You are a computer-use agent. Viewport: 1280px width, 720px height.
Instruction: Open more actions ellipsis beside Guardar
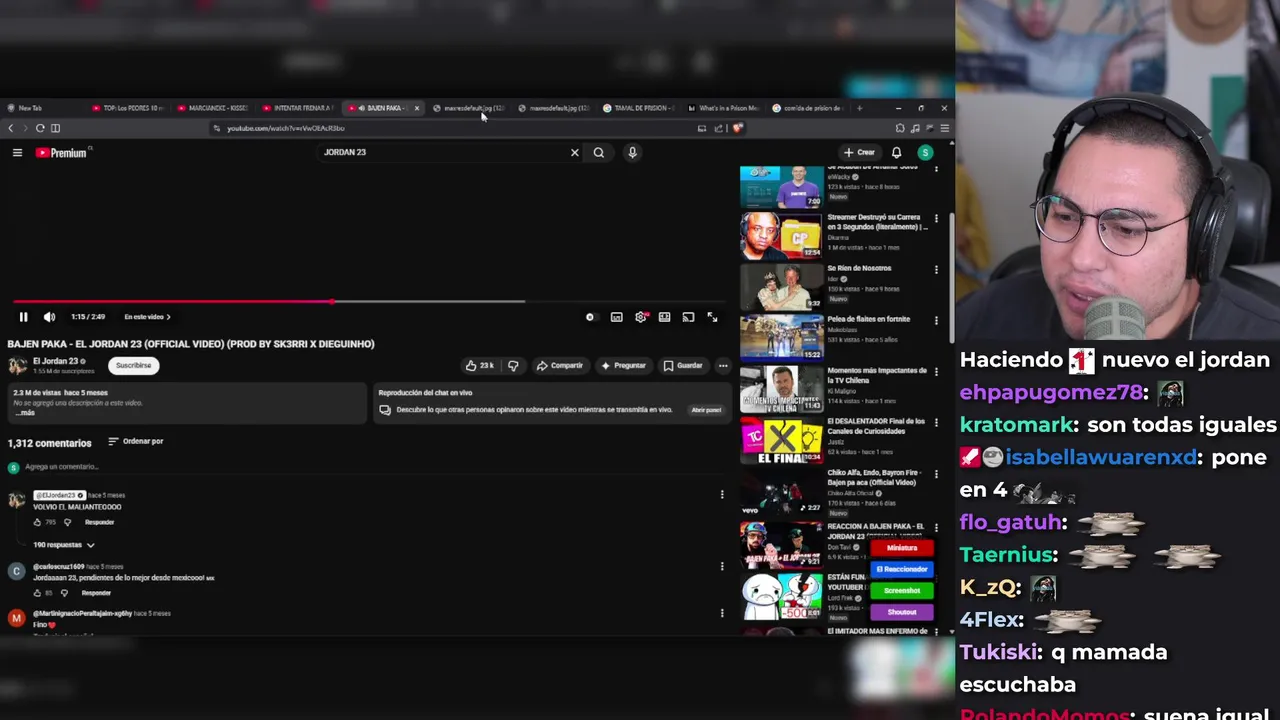tap(723, 366)
